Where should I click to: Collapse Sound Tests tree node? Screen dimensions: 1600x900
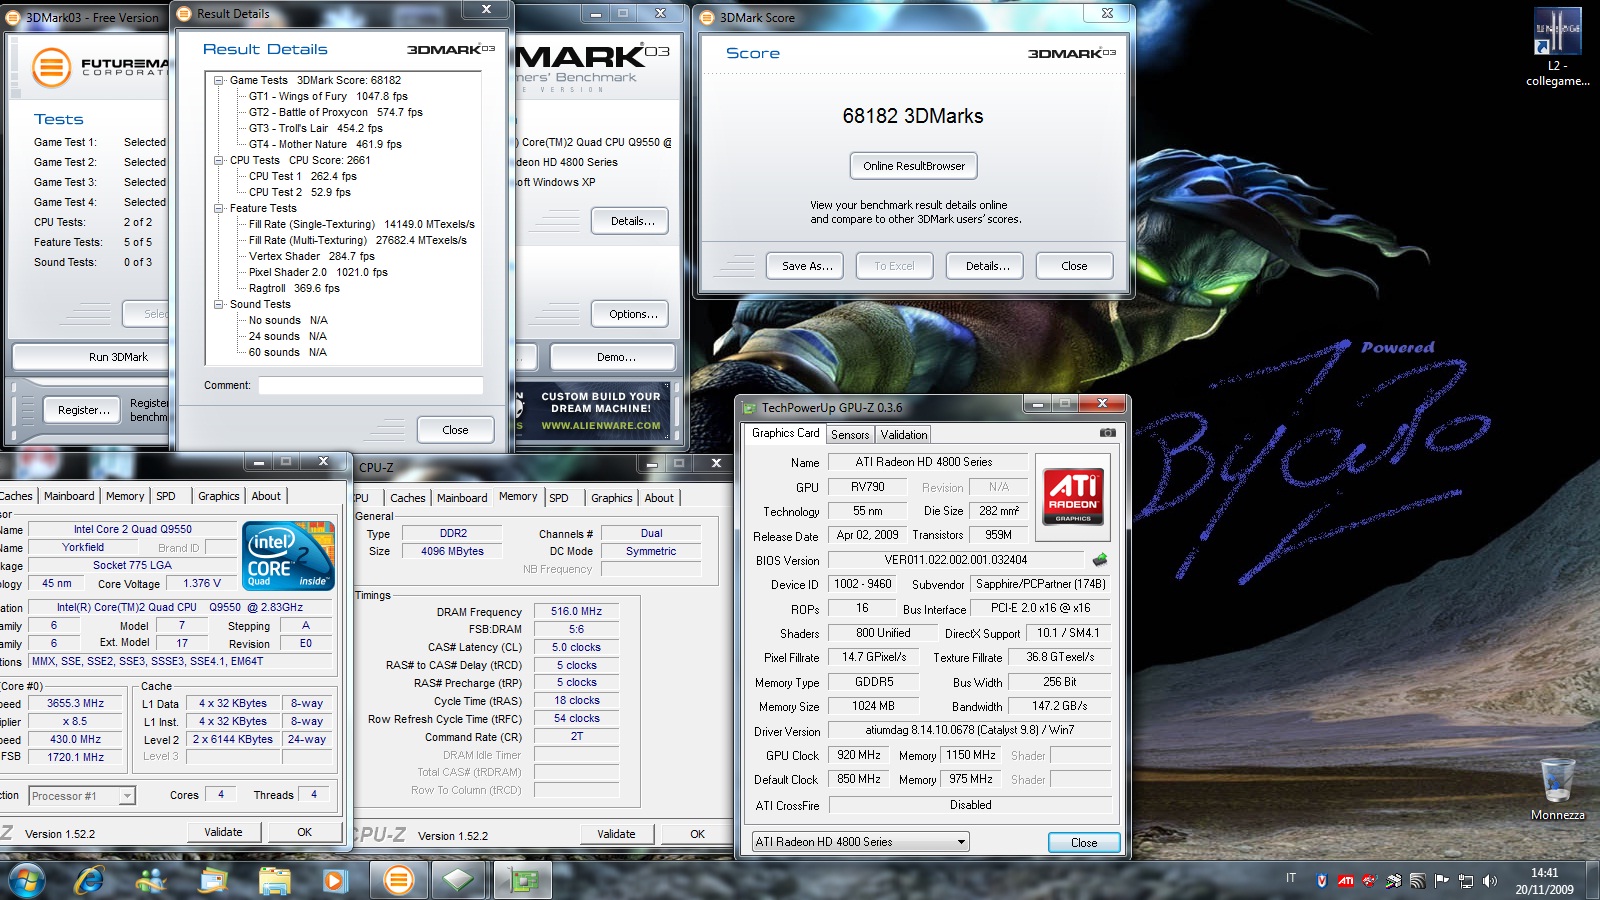tap(218, 304)
